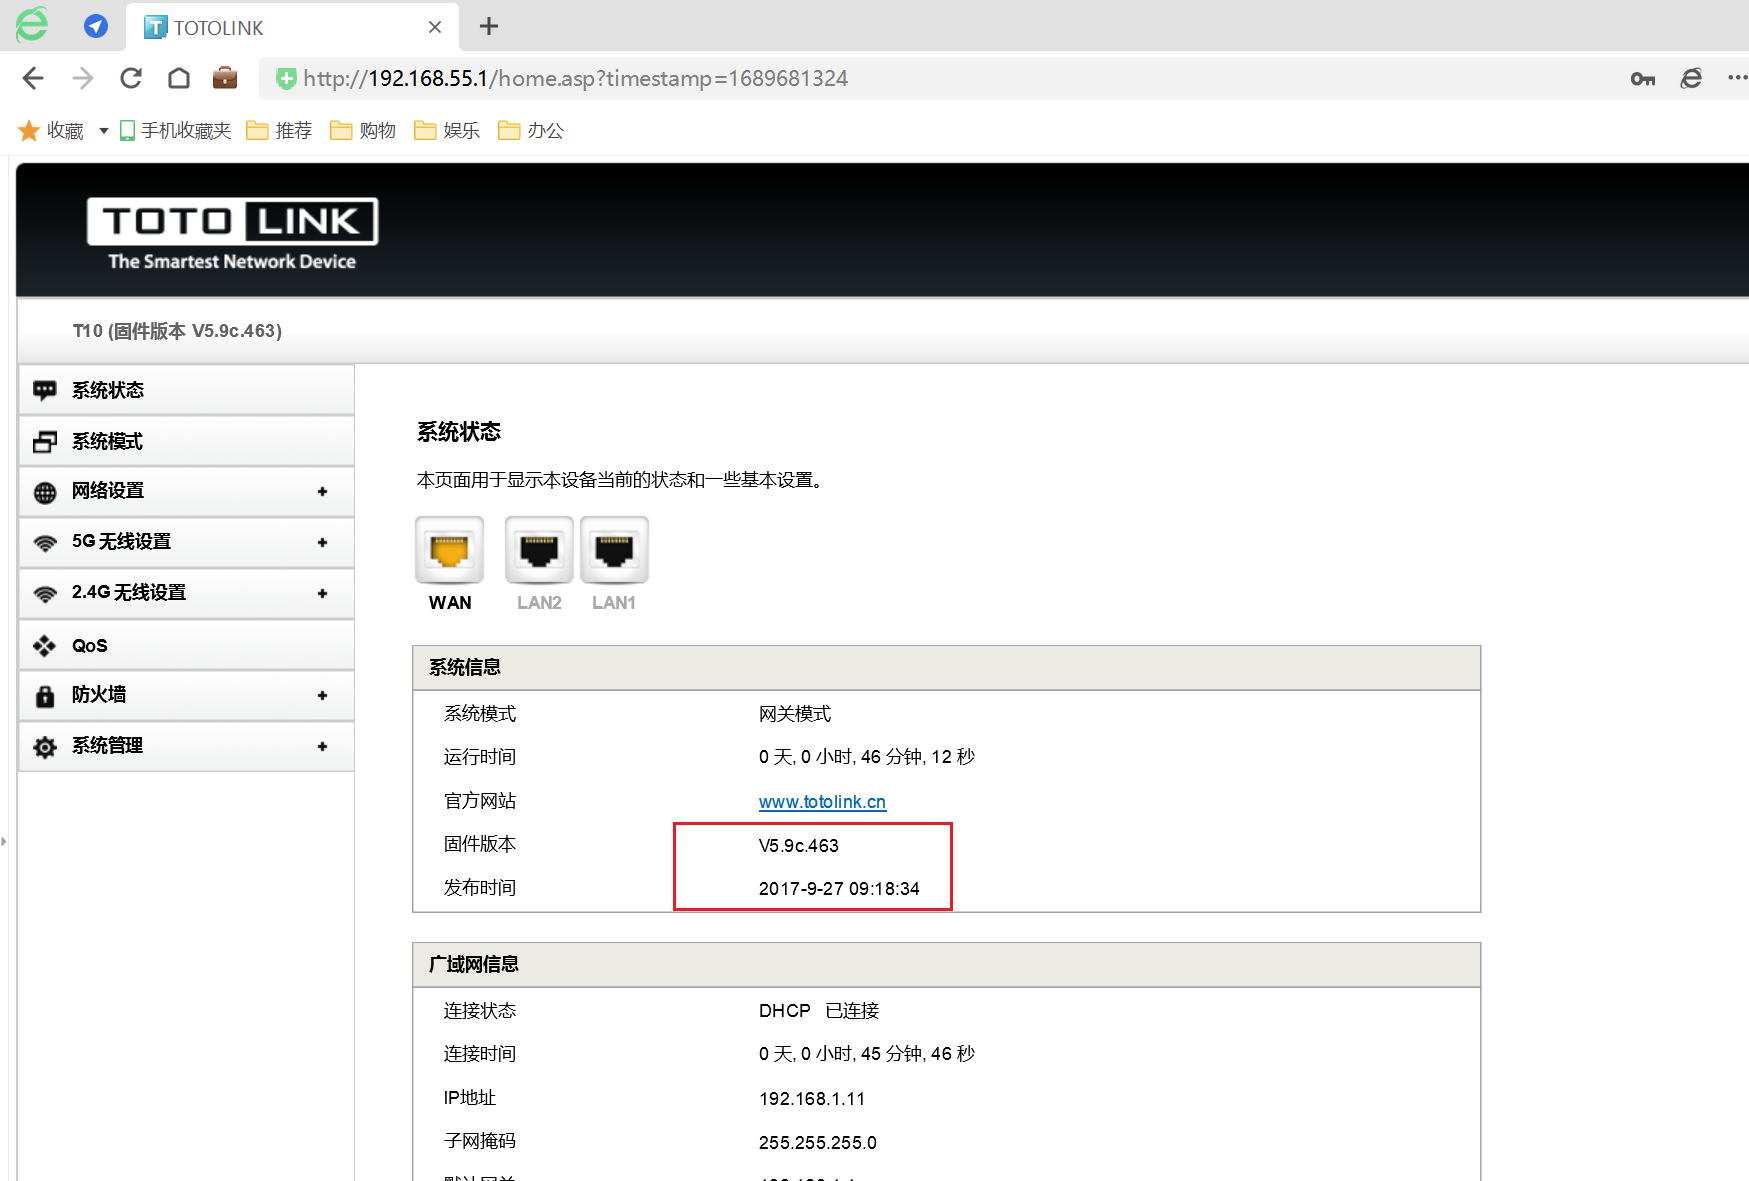Expand the favorites dropdown arrow

point(103,131)
